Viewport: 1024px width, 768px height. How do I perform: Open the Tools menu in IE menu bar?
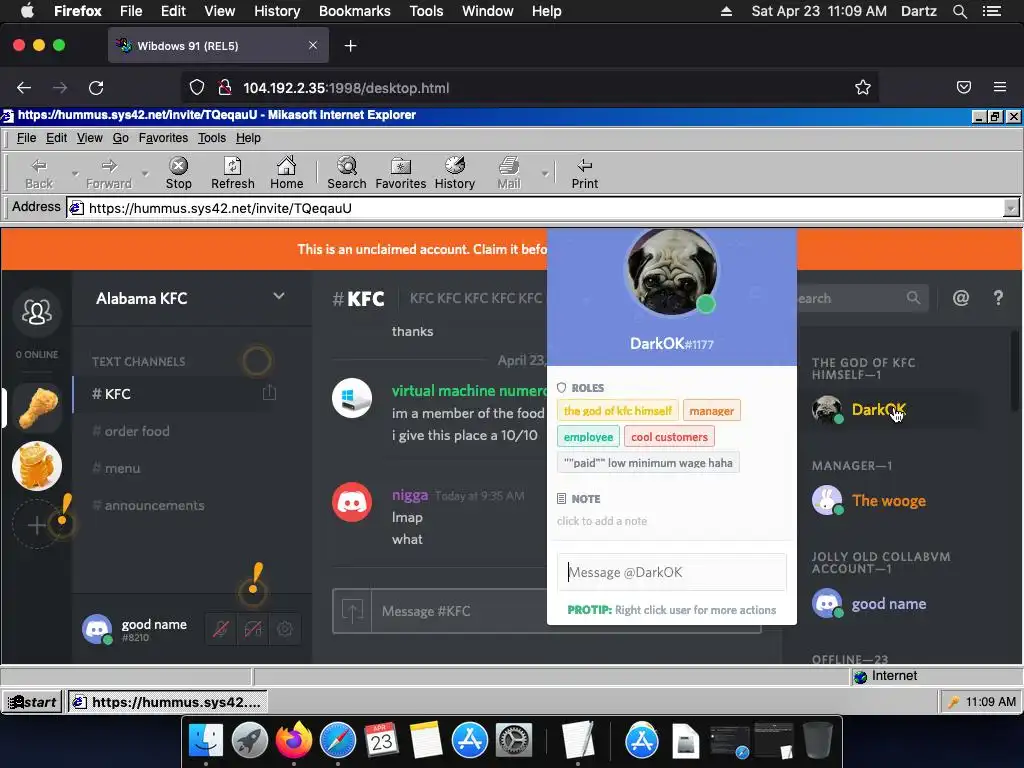[x=212, y=138]
